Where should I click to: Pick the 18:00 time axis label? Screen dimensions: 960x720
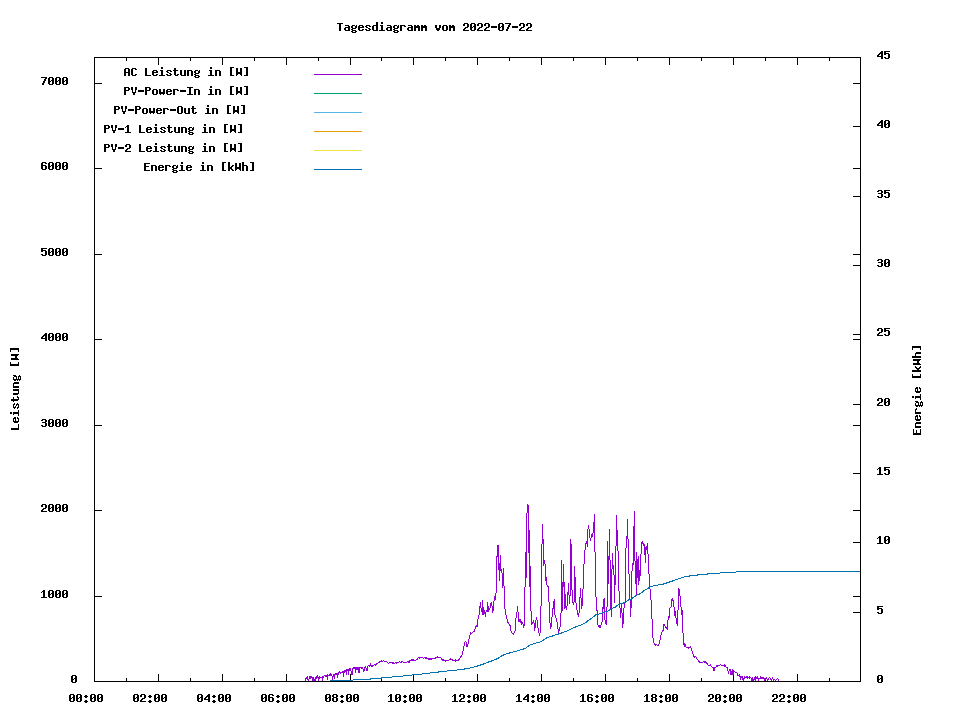661,698
